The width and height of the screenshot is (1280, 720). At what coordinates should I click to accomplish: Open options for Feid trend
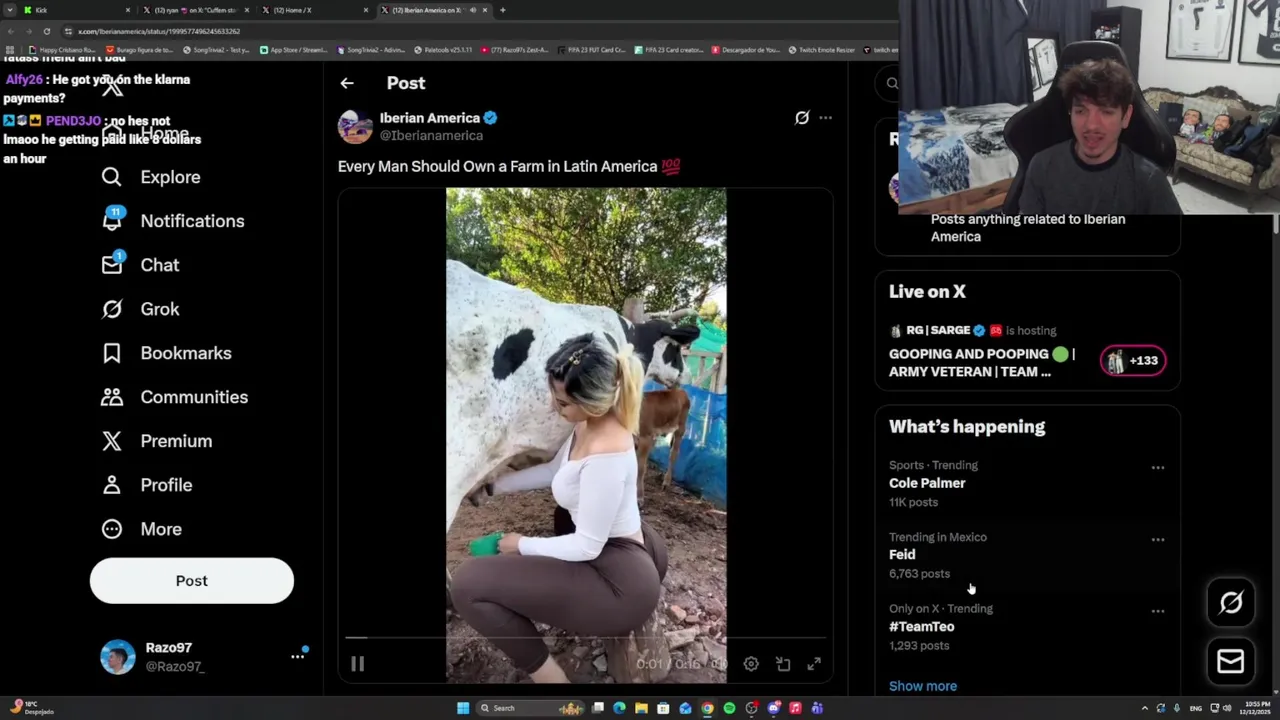point(1158,540)
